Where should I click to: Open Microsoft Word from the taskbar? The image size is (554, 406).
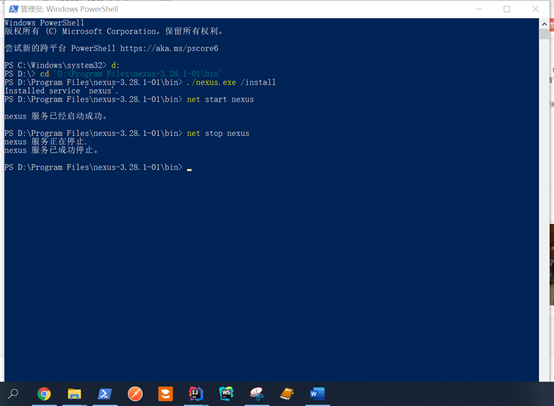pyautogui.click(x=317, y=394)
